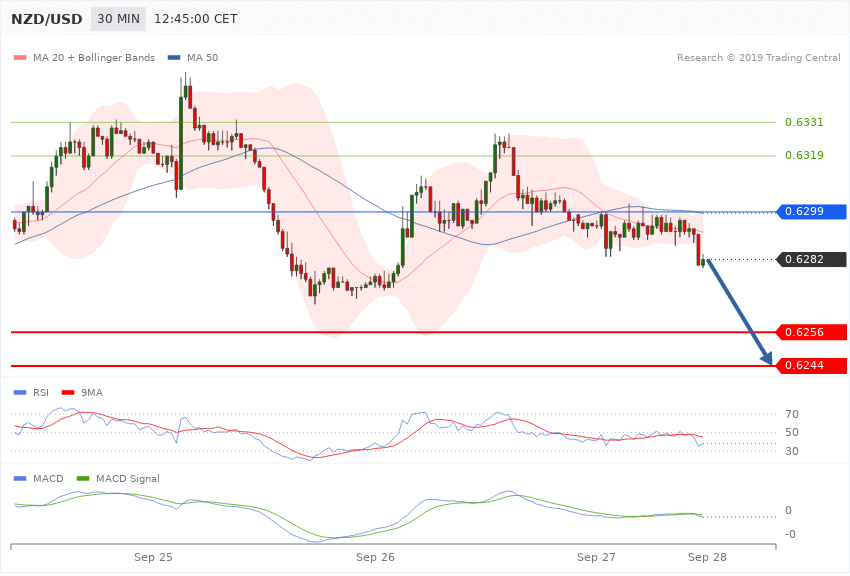850x576 pixels.
Task: Click the Sep 26 date axis label
Action: tap(375, 558)
